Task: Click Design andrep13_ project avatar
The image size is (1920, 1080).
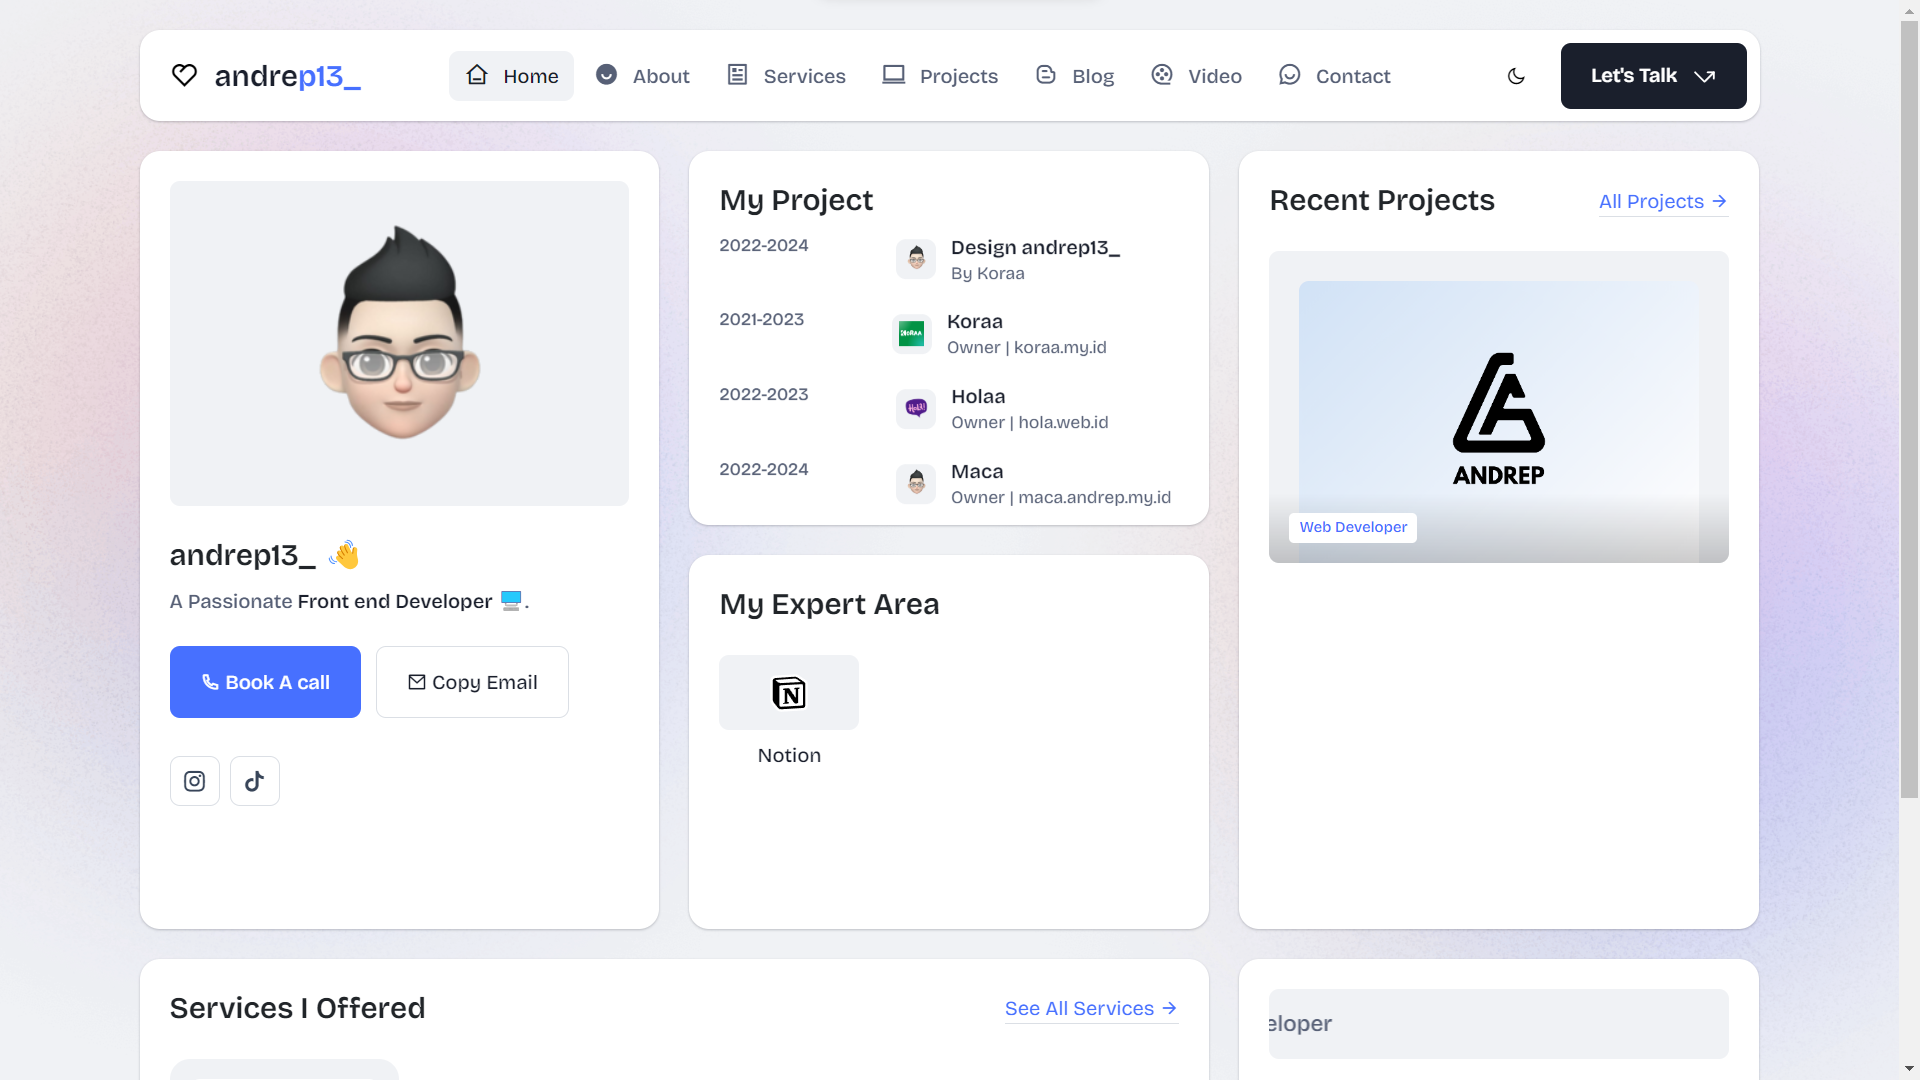Action: pyautogui.click(x=916, y=259)
